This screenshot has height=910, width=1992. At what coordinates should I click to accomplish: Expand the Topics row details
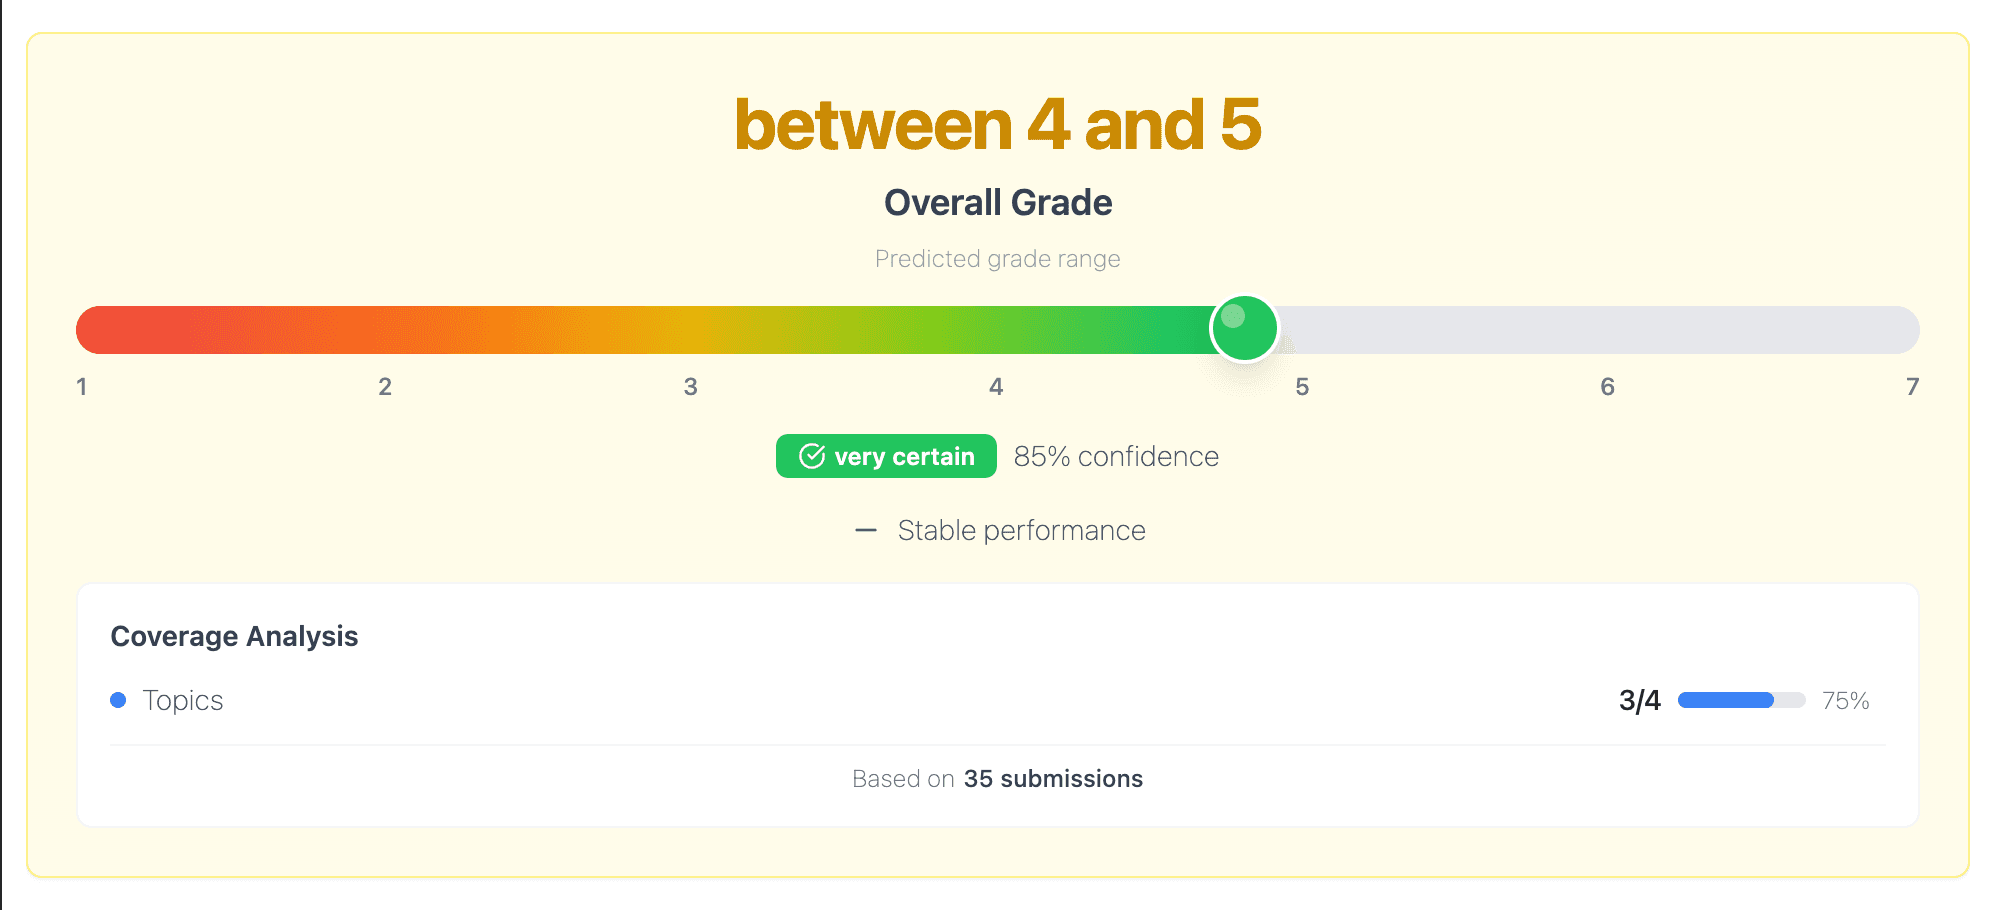point(184,700)
